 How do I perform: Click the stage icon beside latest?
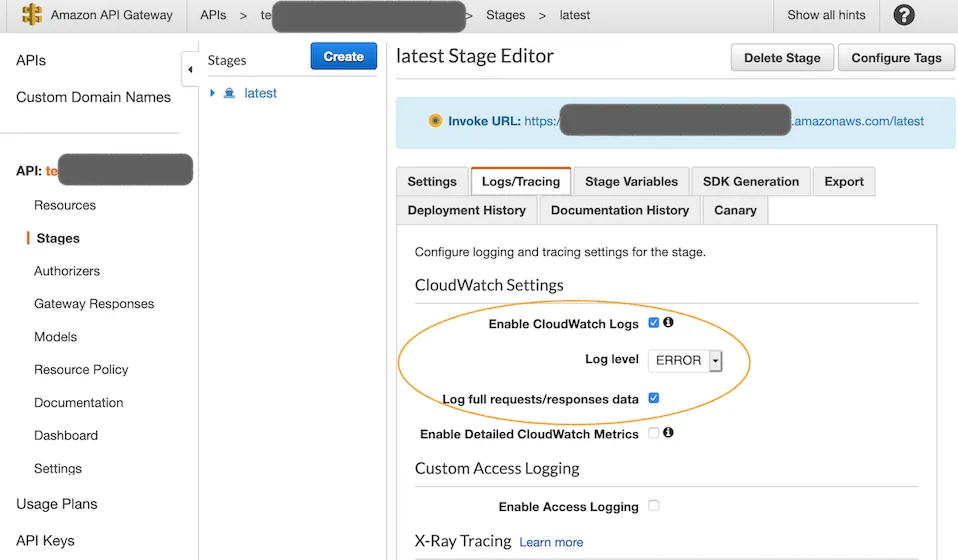click(x=229, y=93)
